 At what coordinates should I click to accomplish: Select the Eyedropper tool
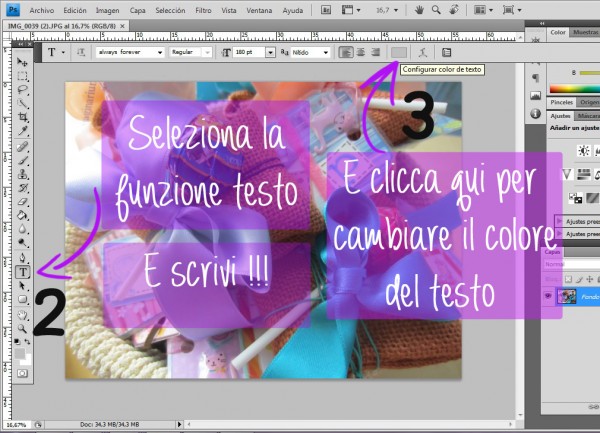tap(22, 131)
